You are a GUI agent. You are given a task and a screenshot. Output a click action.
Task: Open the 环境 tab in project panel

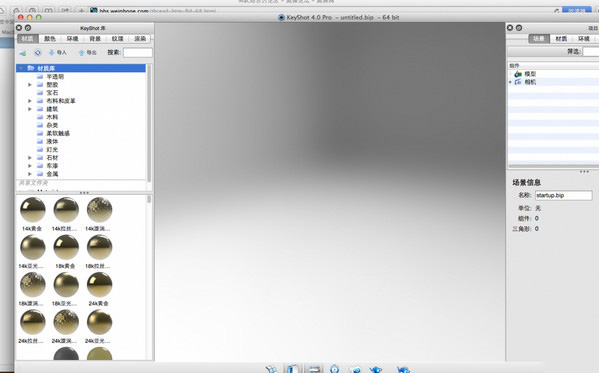[x=584, y=39]
